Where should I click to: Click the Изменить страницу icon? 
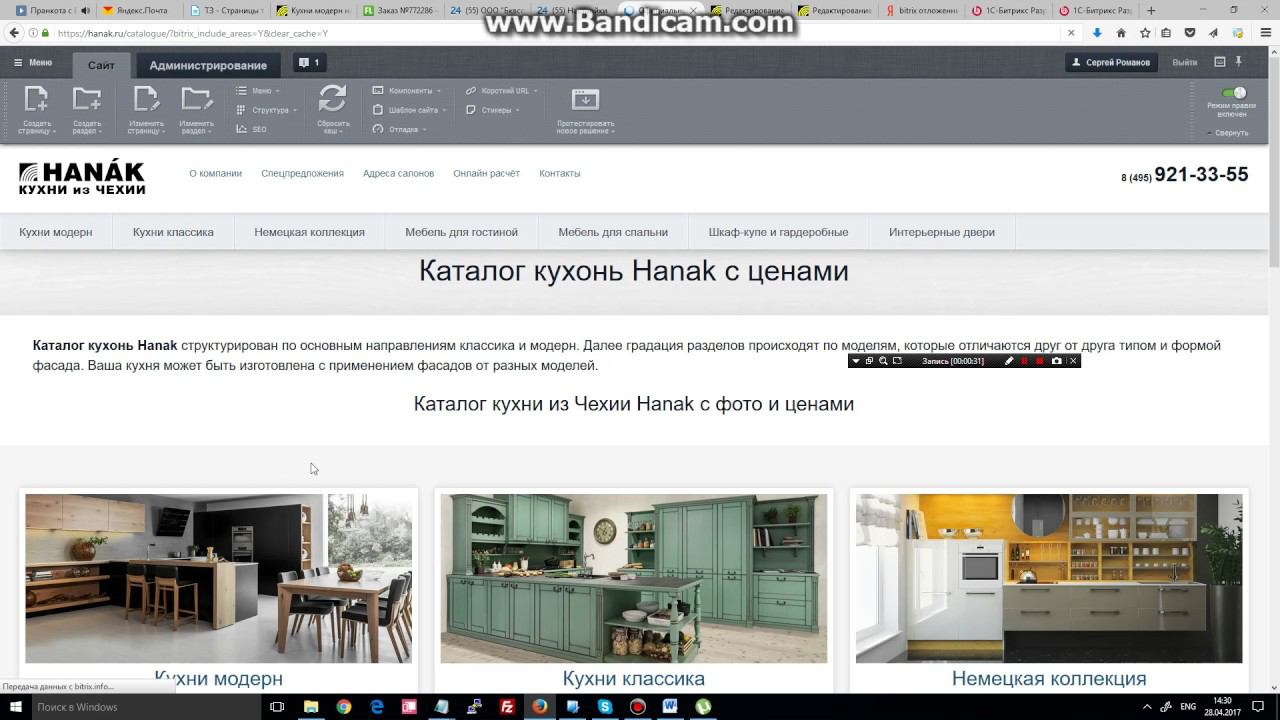(146, 99)
